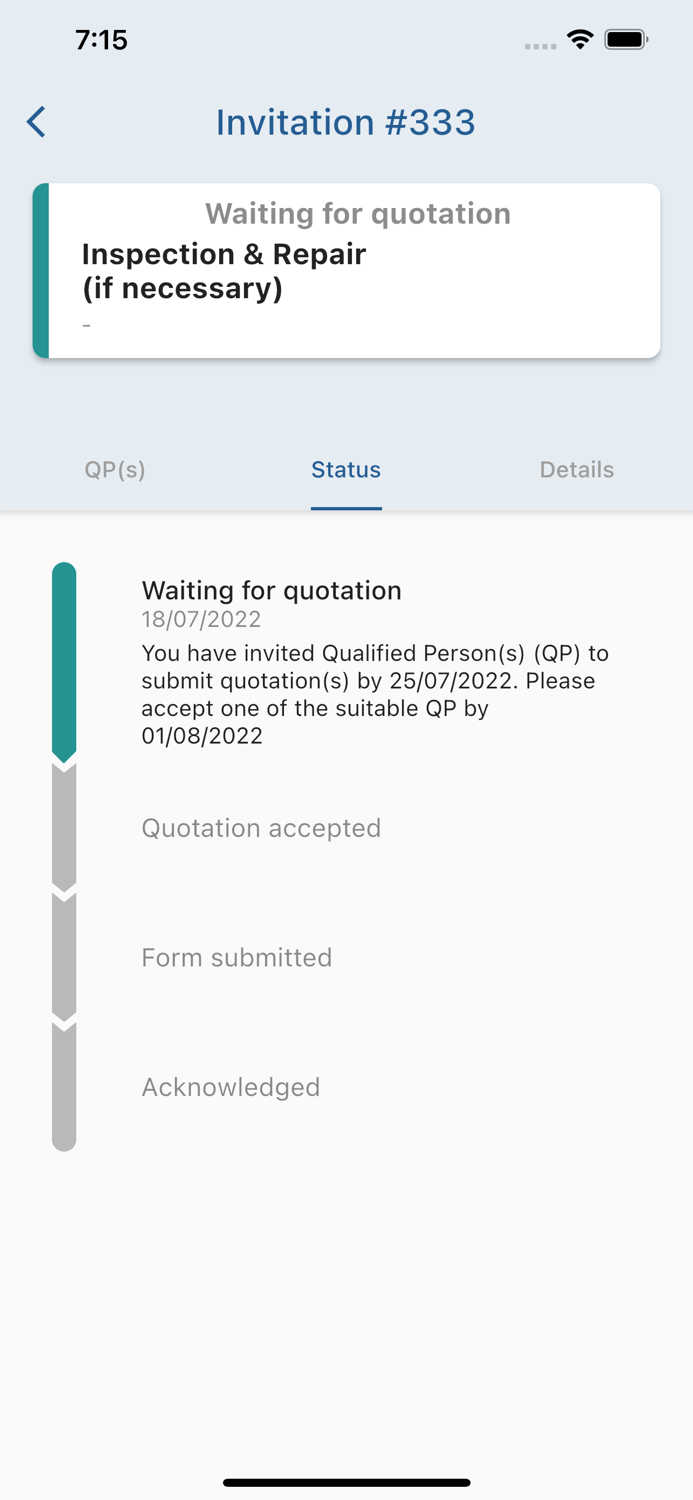Select the Acknowledged step label
693x1500 pixels.
tap(231, 1087)
